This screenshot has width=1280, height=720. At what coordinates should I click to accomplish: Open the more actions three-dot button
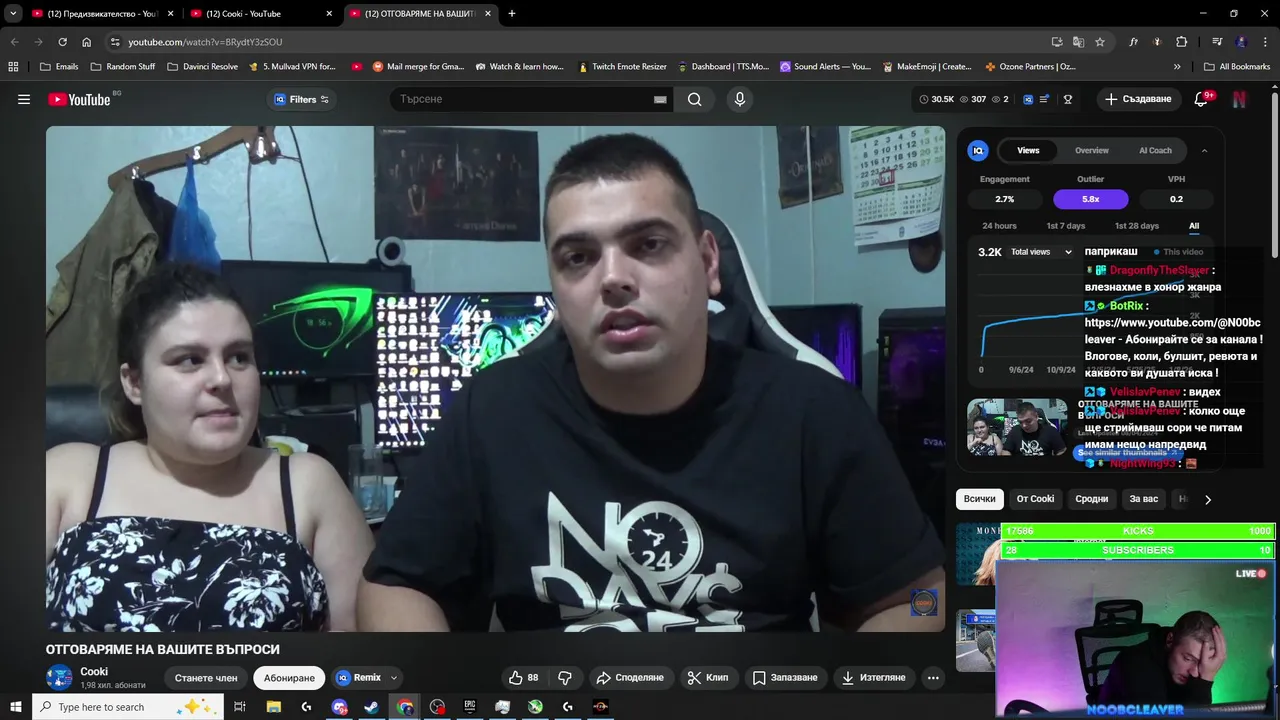[x=933, y=678]
